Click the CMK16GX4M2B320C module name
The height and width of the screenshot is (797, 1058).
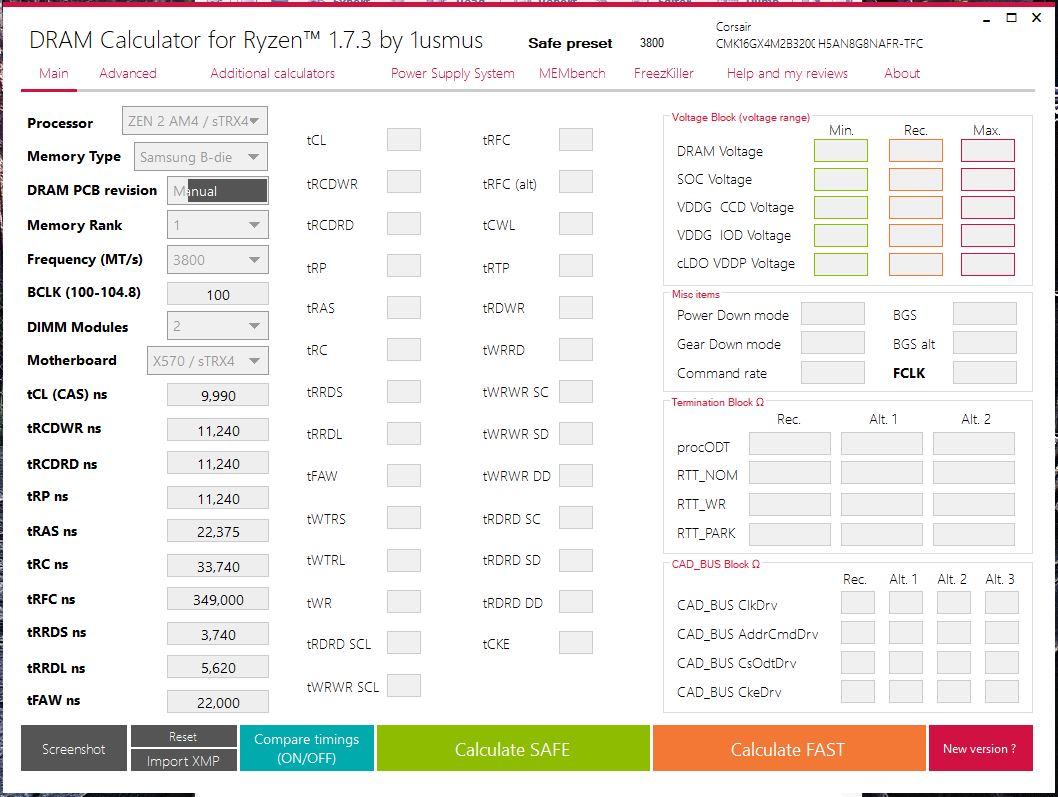[x=765, y=44]
